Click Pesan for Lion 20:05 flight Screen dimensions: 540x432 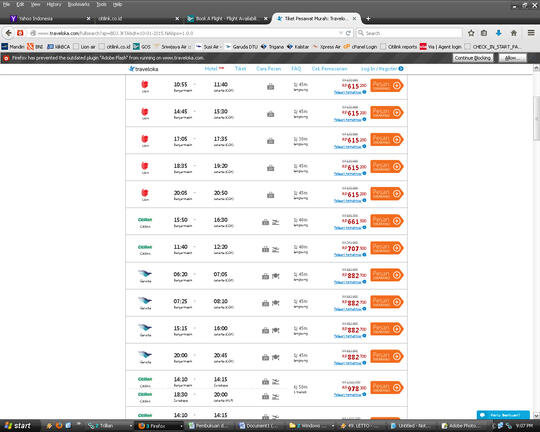(387, 194)
